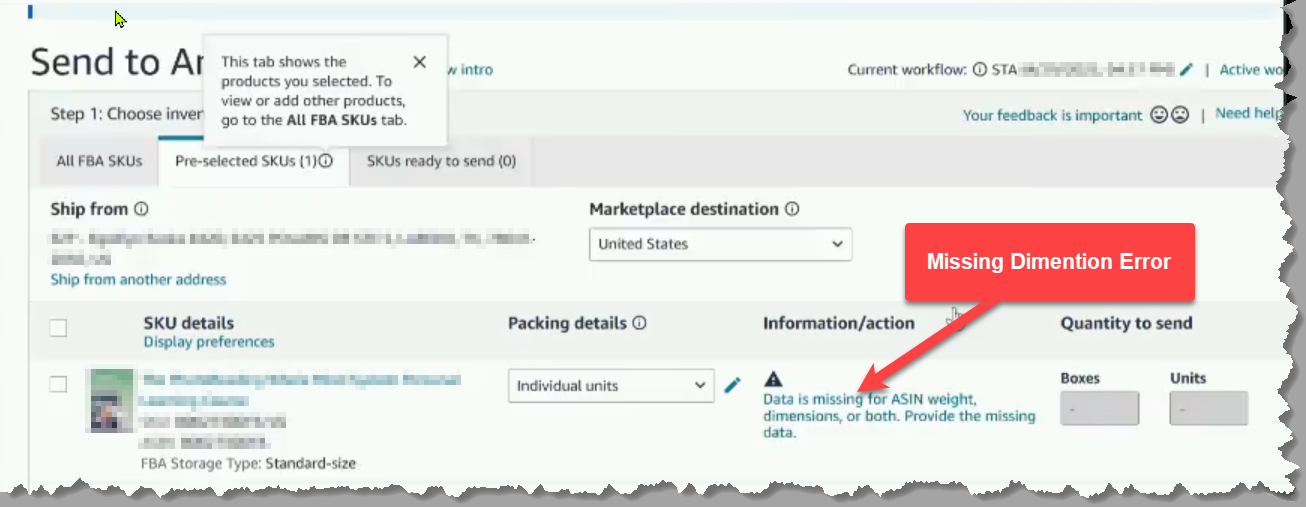Open the Individual units packing dropdown
Image resolution: width=1306 pixels, height=507 pixels.
pos(611,386)
